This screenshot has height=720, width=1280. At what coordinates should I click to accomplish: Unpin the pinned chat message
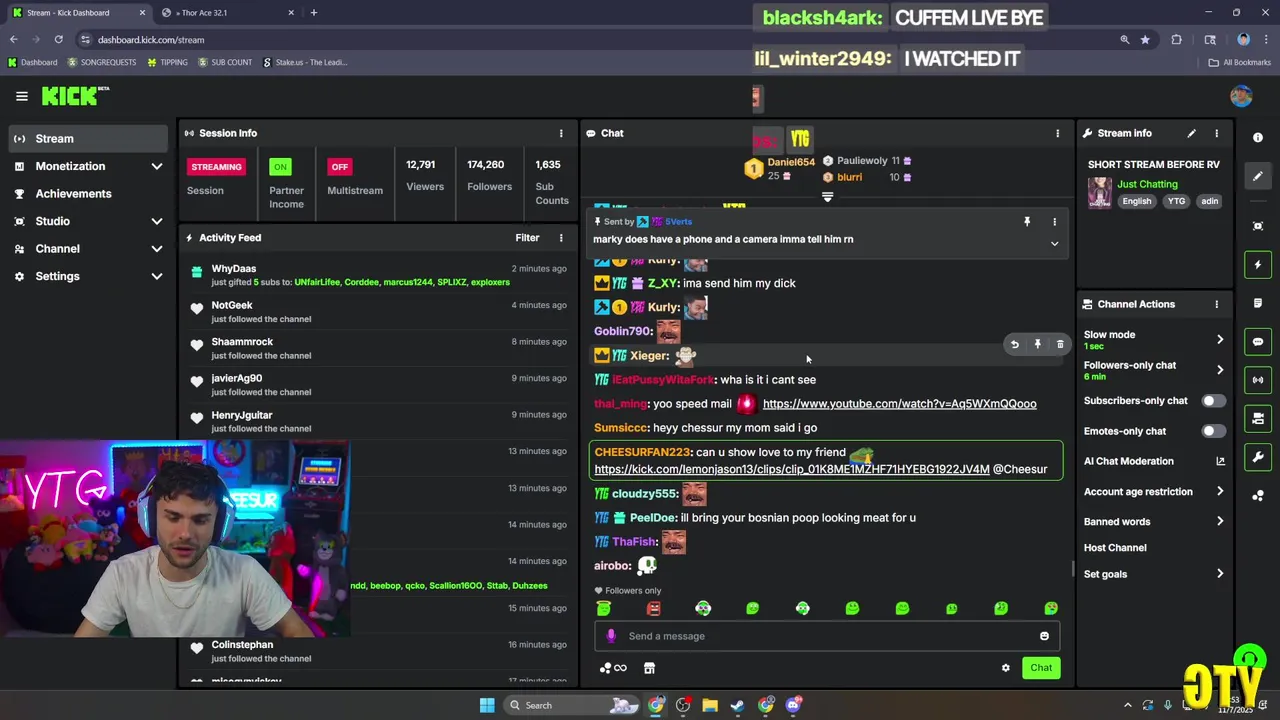pyautogui.click(x=1026, y=222)
